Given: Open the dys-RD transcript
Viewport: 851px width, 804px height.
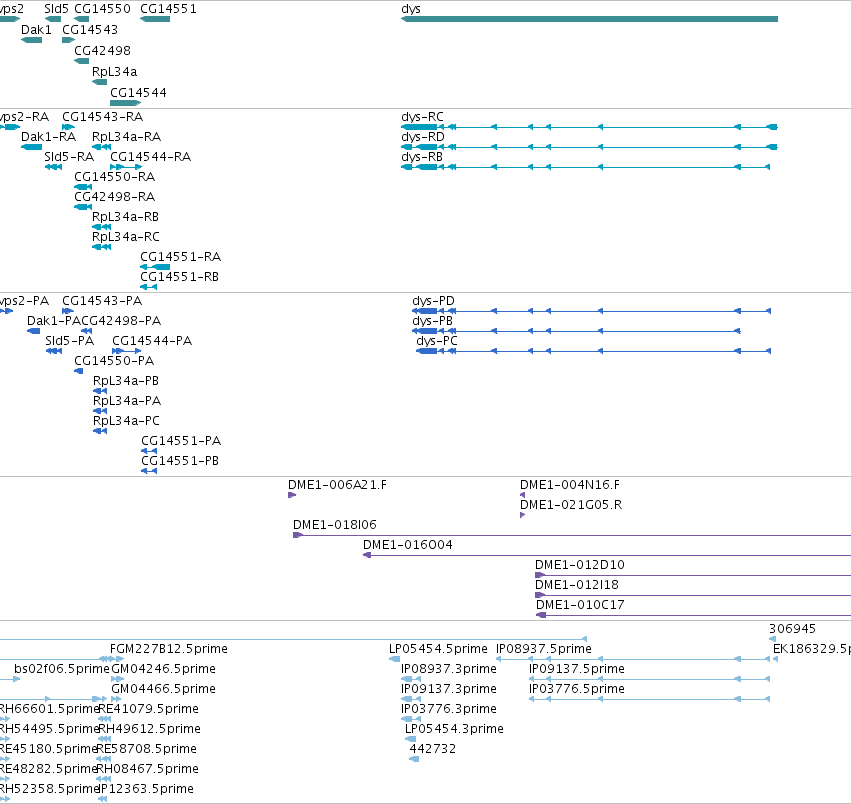Looking at the screenshot, I should pyautogui.click(x=589, y=147).
